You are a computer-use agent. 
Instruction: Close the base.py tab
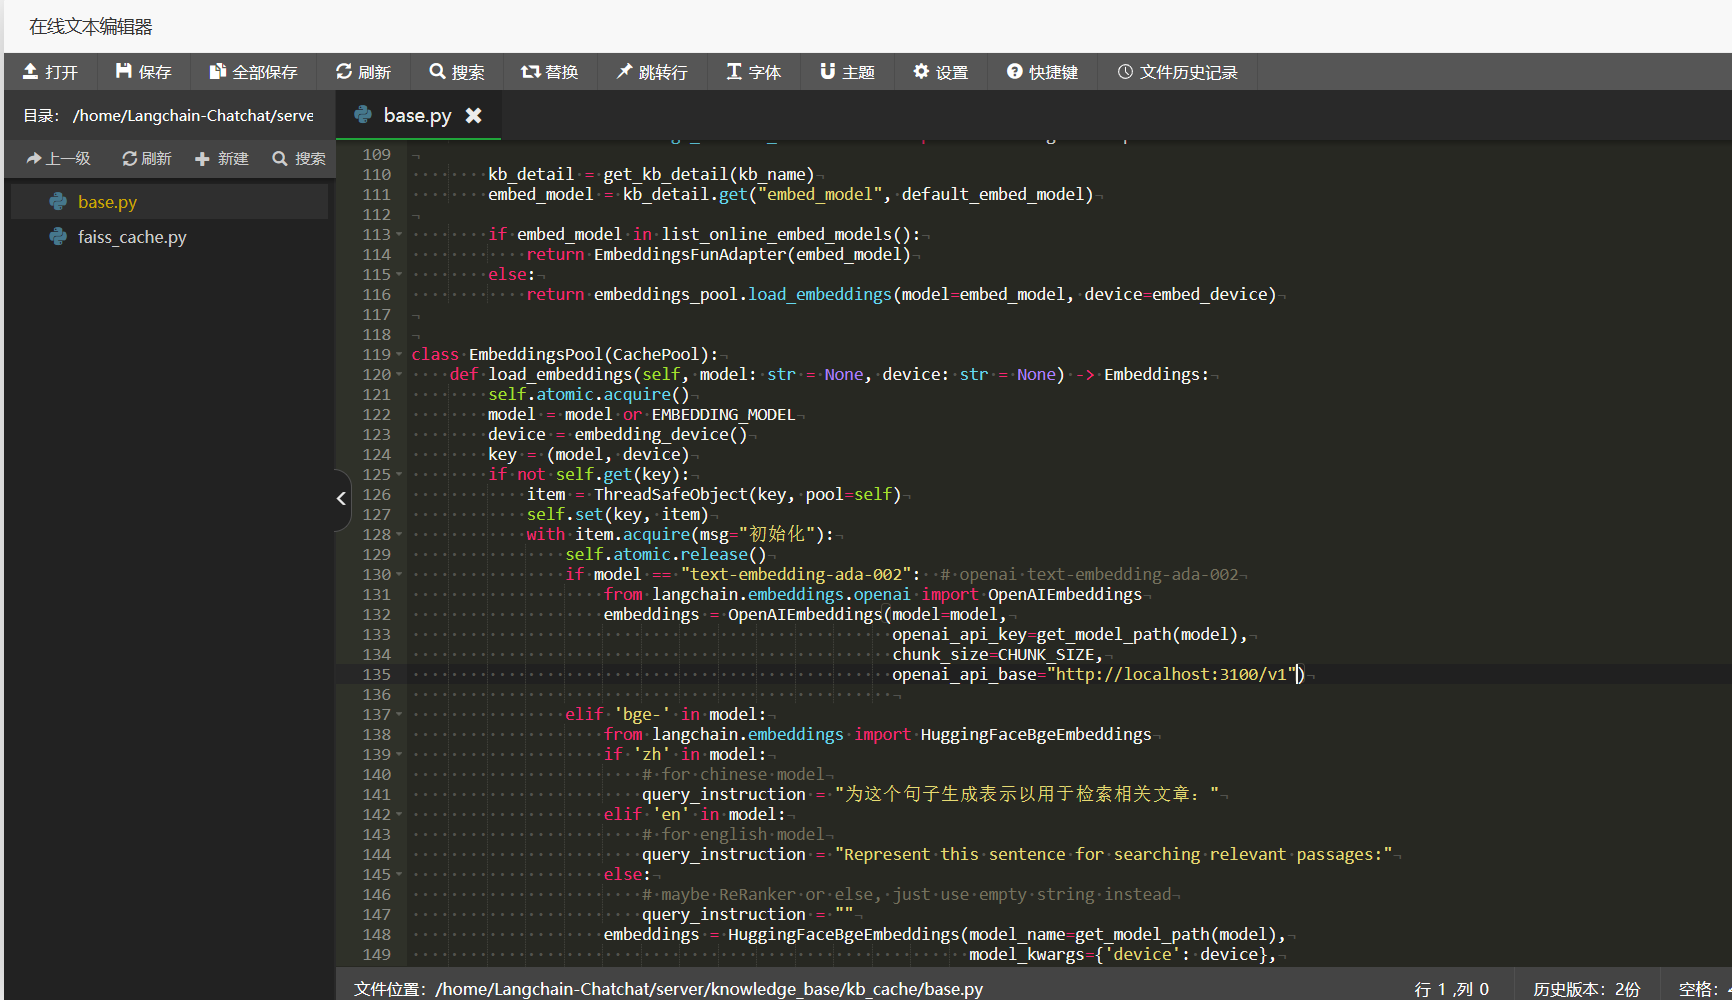474,116
